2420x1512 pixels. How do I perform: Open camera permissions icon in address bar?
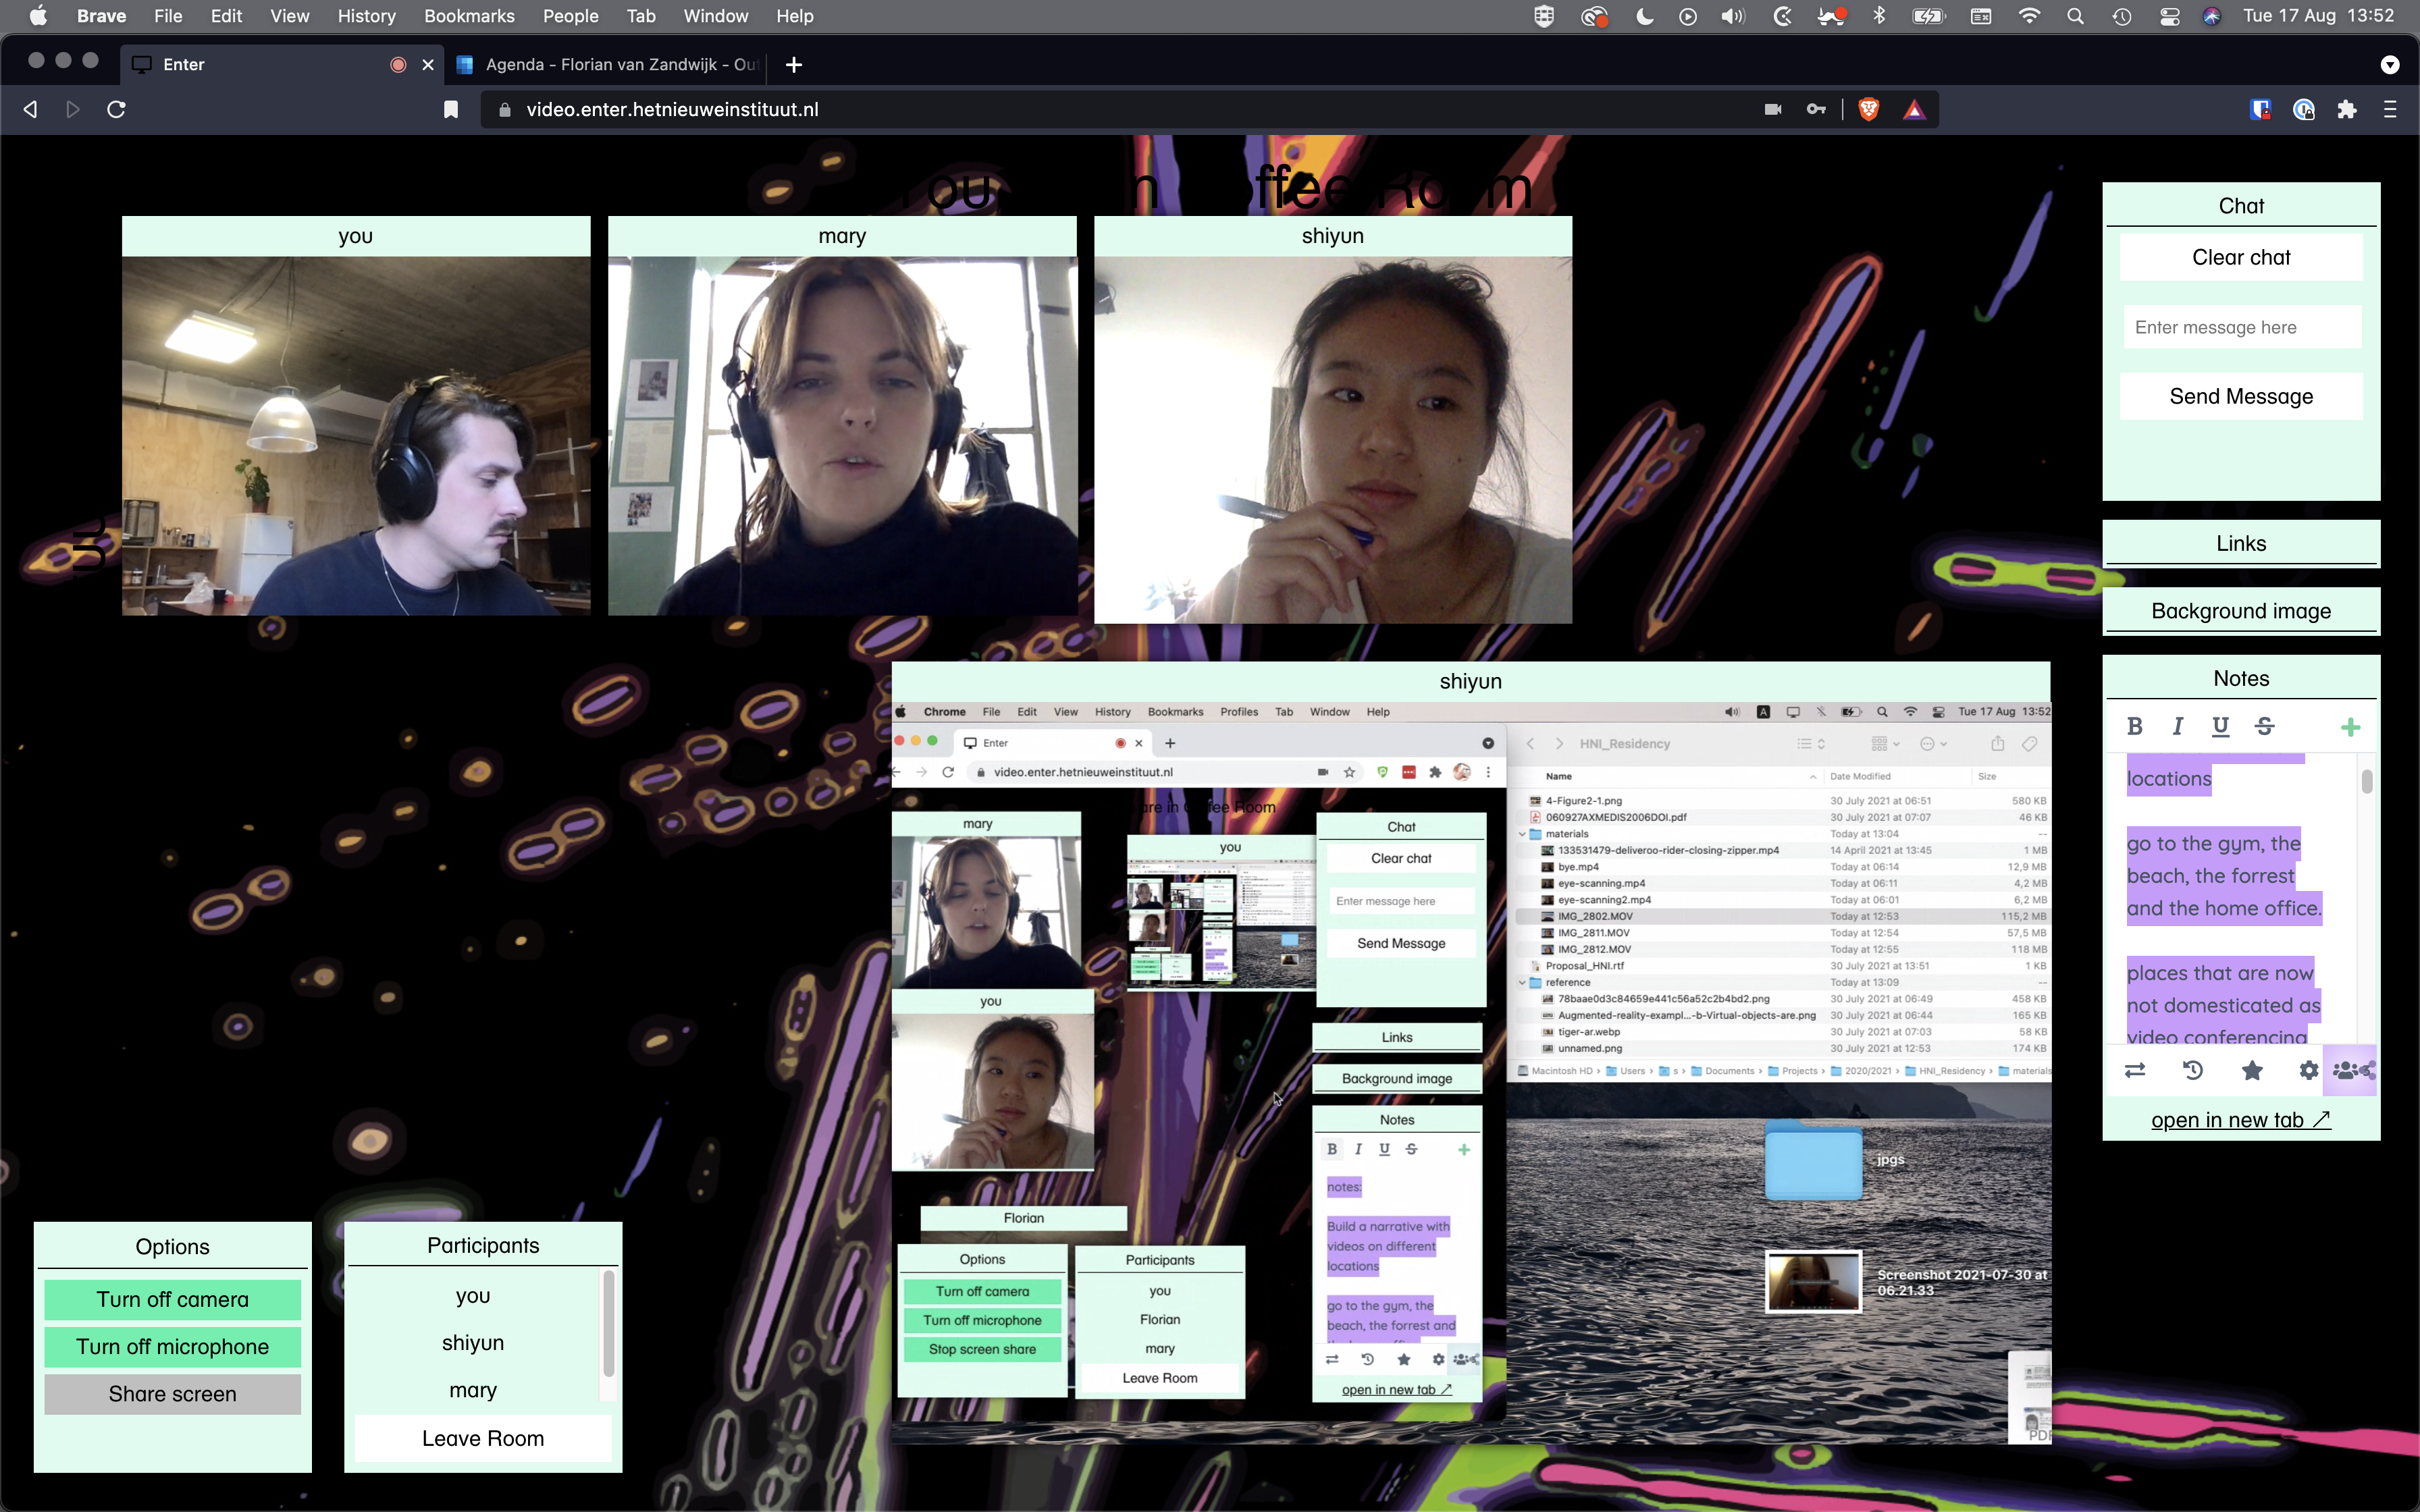point(1773,110)
